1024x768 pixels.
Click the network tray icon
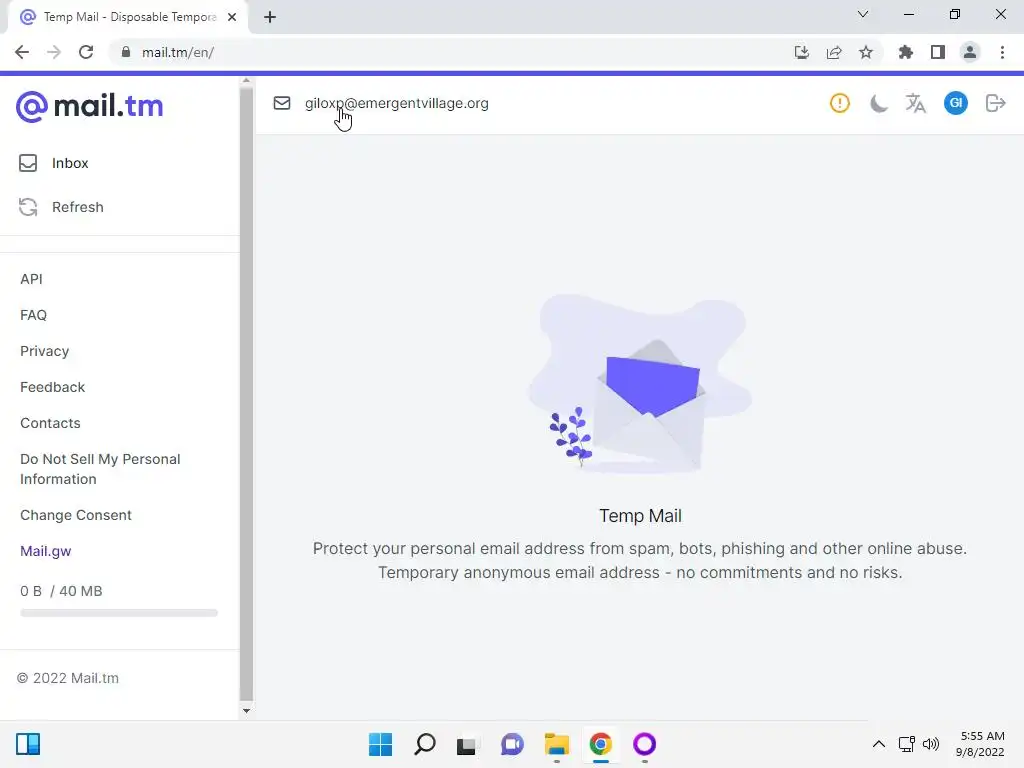(906, 744)
